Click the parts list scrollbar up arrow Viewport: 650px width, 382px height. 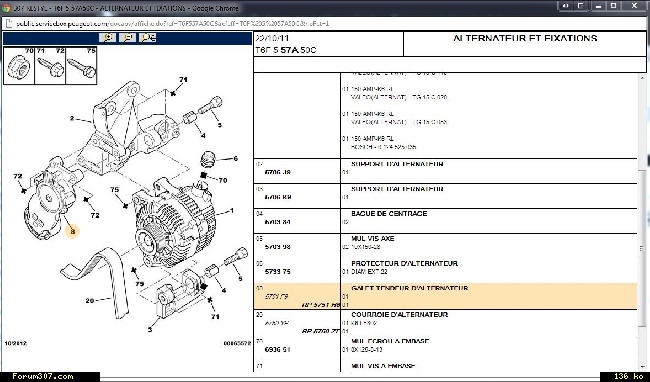coord(643,77)
